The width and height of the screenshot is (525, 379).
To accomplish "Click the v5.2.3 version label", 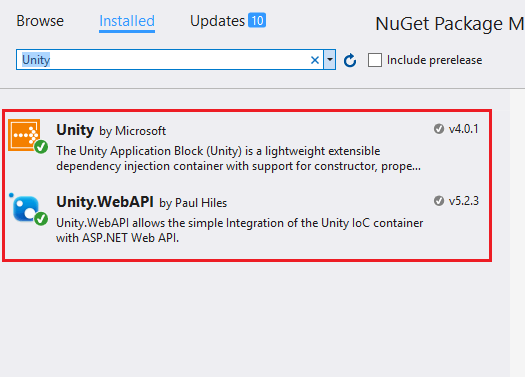I will (464, 201).
